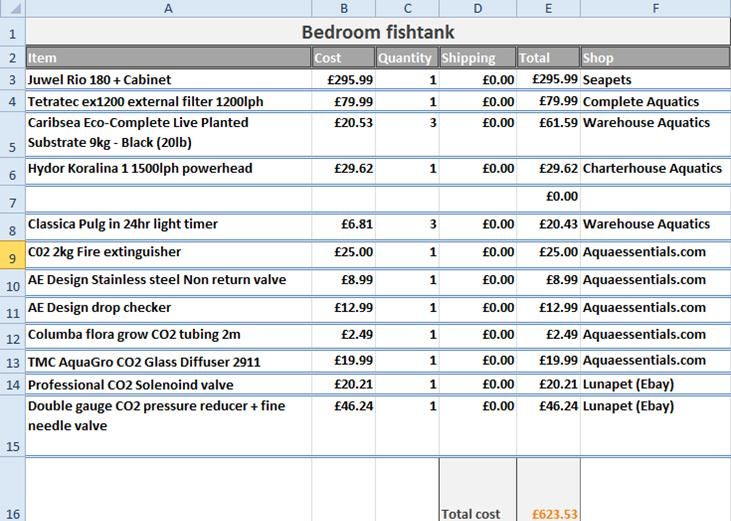This screenshot has width=731, height=521.
Task: Select column D header
Action: point(477,8)
